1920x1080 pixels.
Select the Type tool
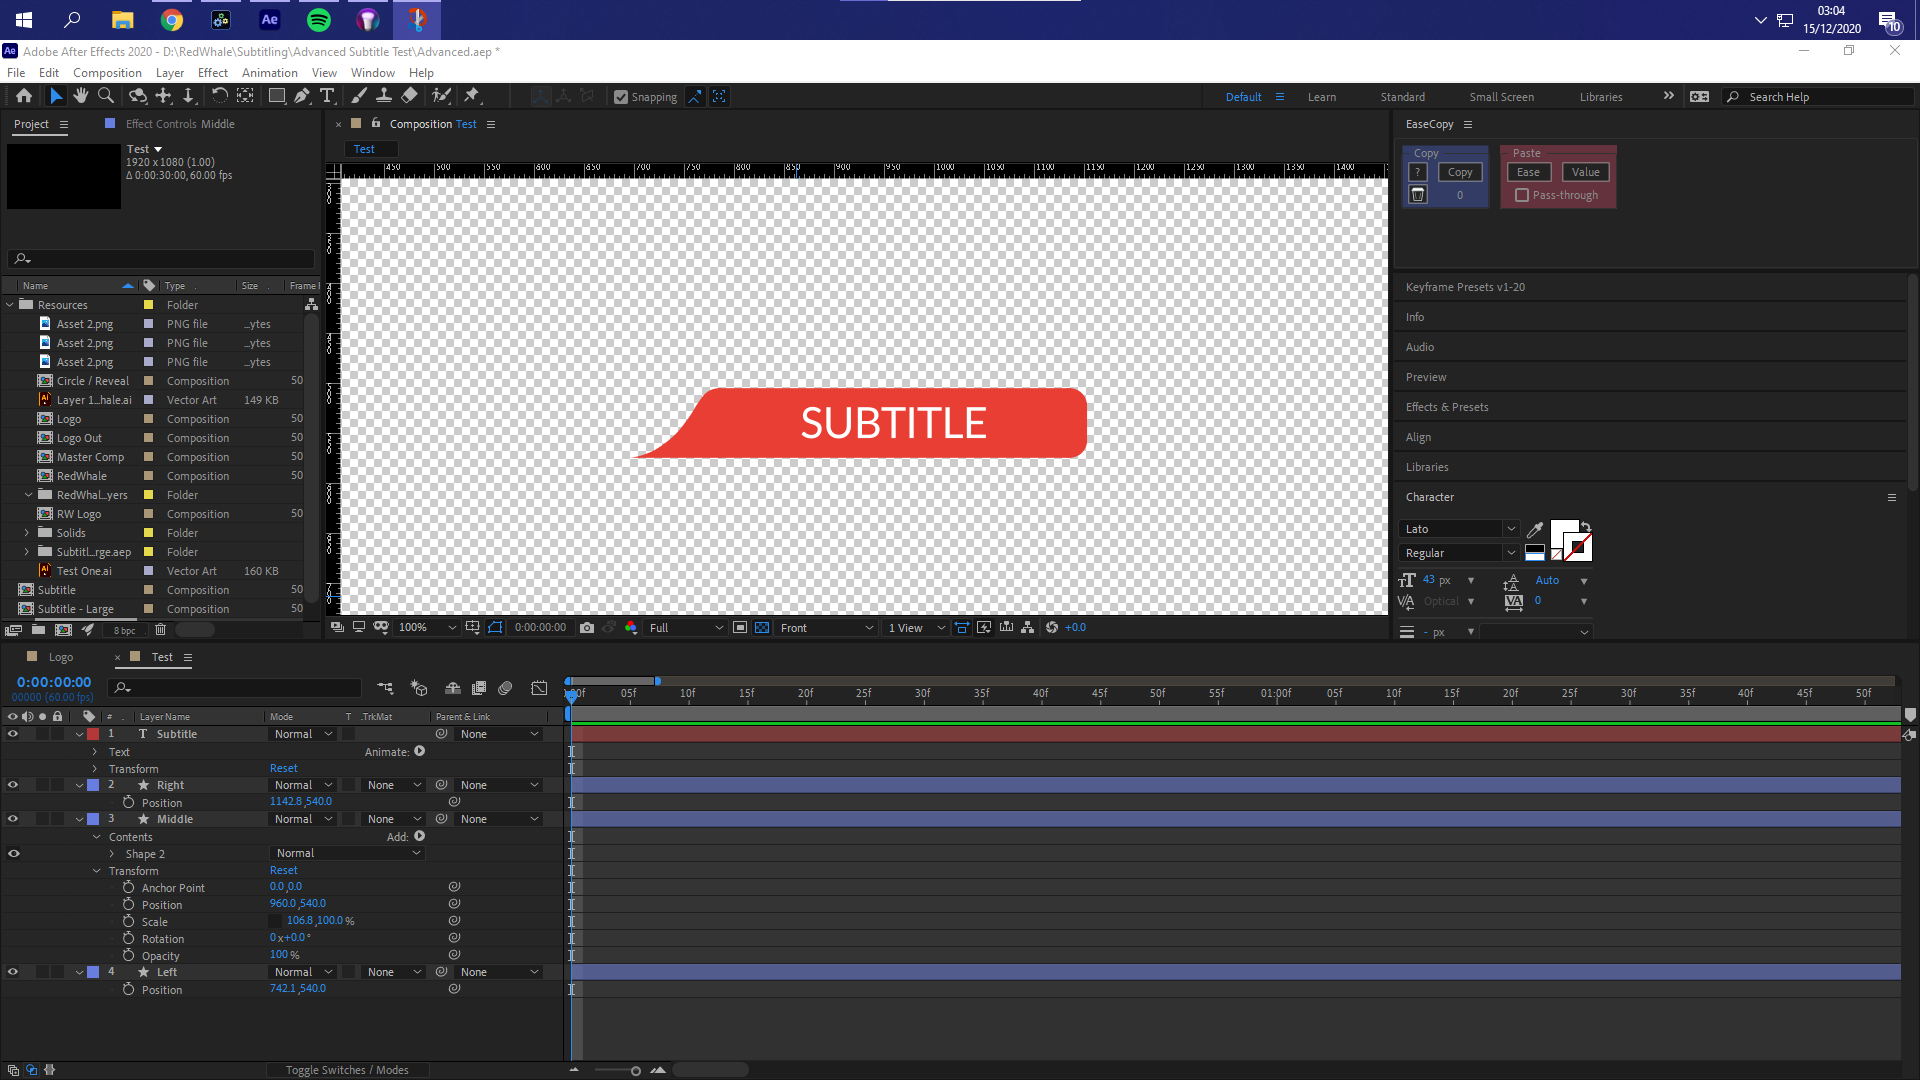(328, 96)
